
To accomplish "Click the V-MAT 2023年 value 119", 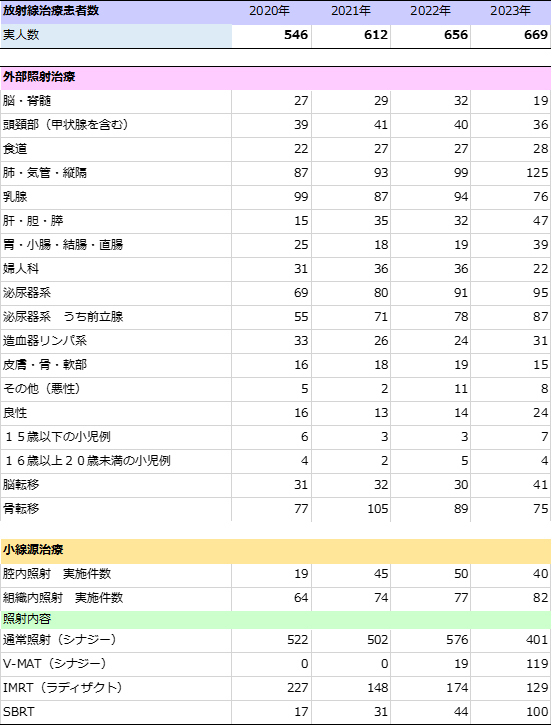I will [x=537, y=664].
